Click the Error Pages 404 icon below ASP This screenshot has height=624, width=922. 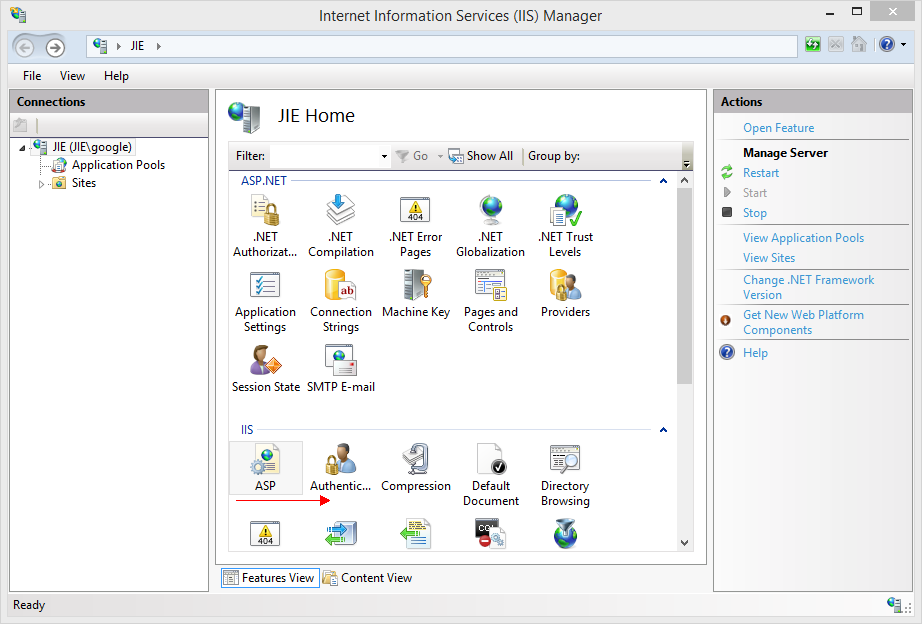(265, 534)
